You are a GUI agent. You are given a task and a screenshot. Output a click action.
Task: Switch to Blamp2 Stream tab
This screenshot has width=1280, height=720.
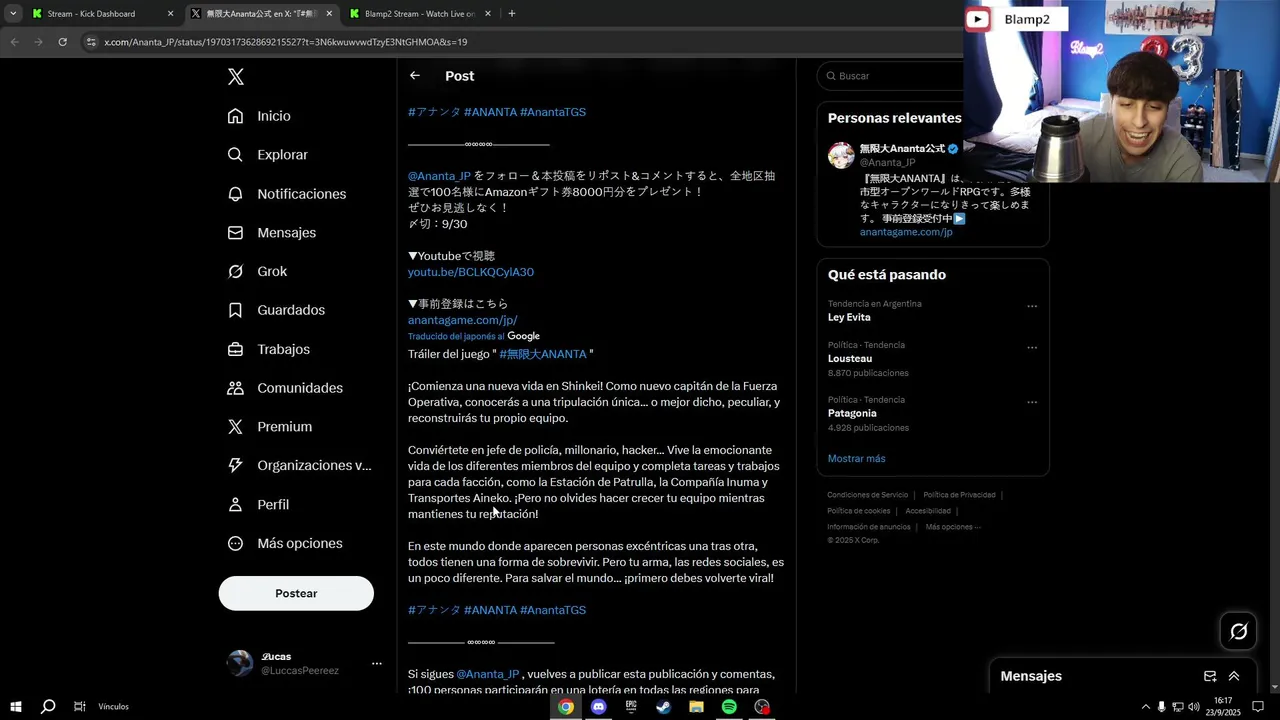(x=422, y=14)
